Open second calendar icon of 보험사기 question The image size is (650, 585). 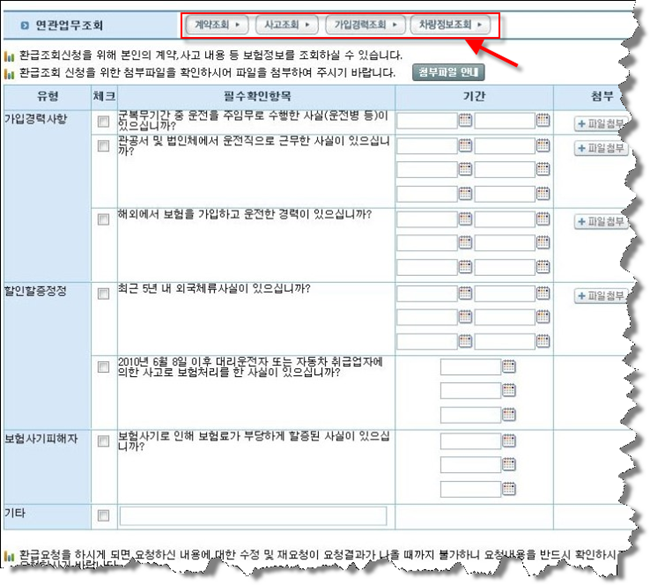509,465
